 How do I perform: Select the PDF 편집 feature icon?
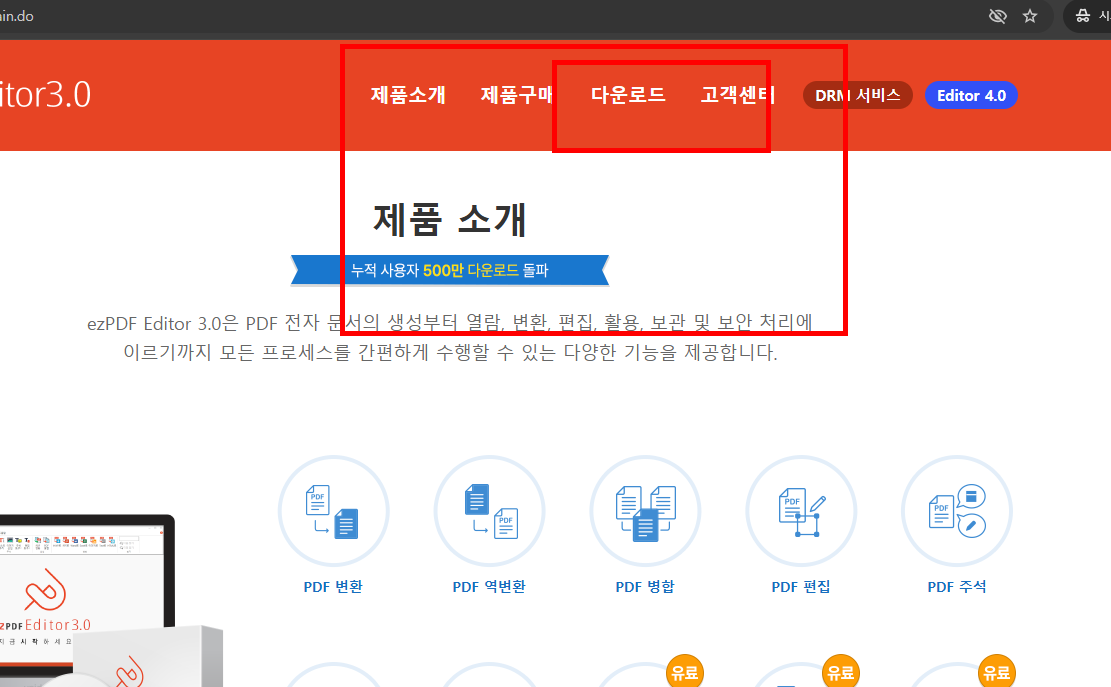tap(801, 510)
